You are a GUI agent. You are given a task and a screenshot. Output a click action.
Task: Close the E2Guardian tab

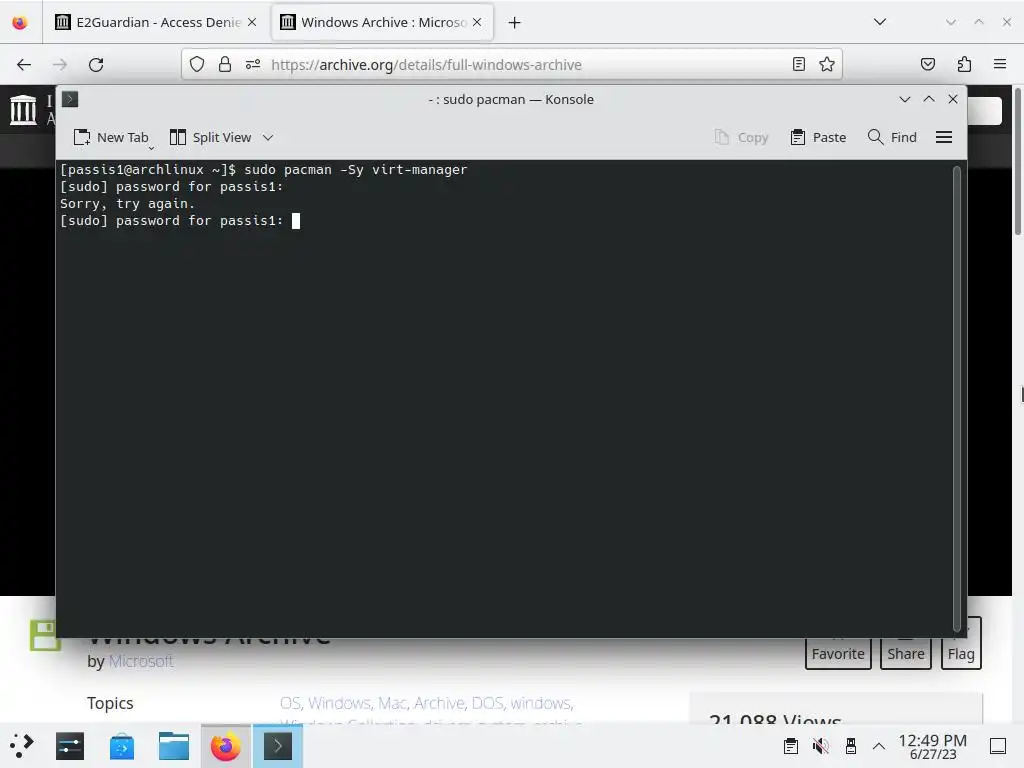[x=252, y=22]
